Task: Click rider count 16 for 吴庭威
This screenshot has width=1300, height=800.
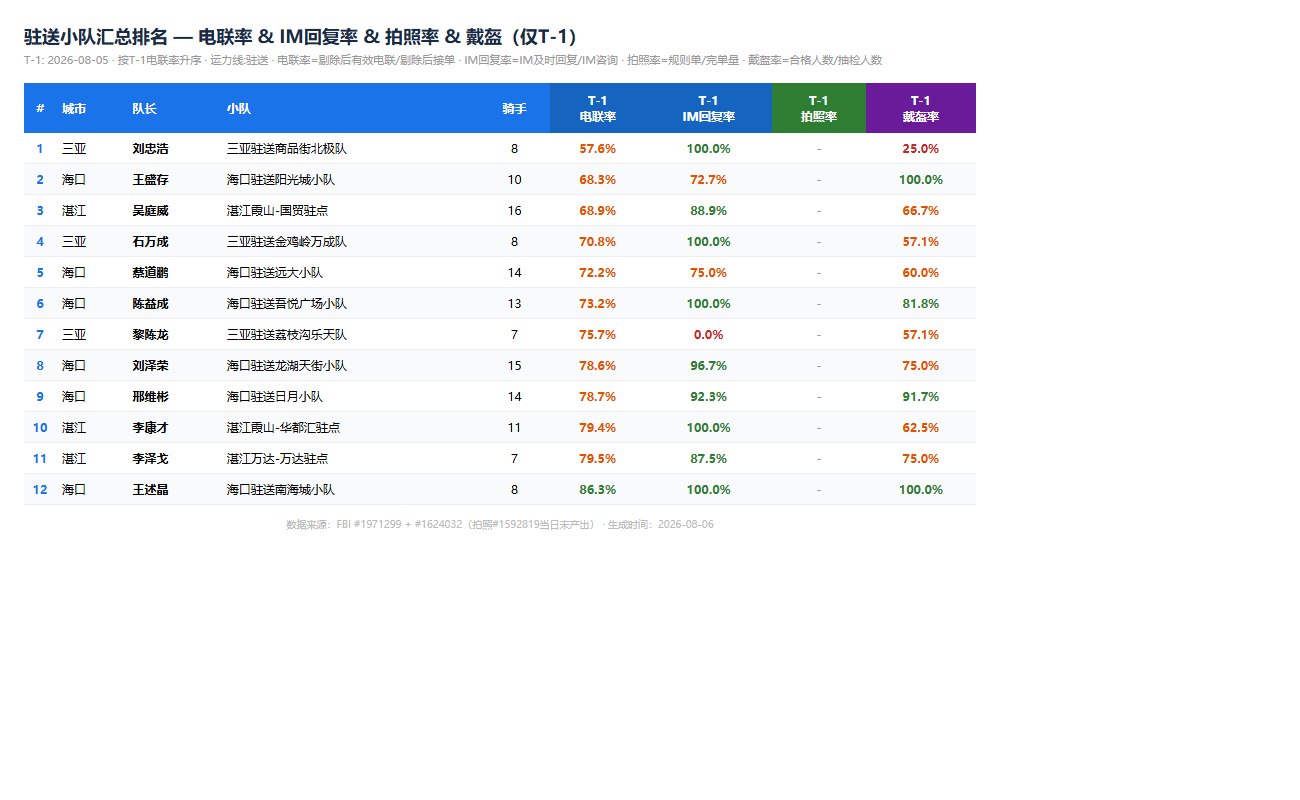Action: click(515, 211)
